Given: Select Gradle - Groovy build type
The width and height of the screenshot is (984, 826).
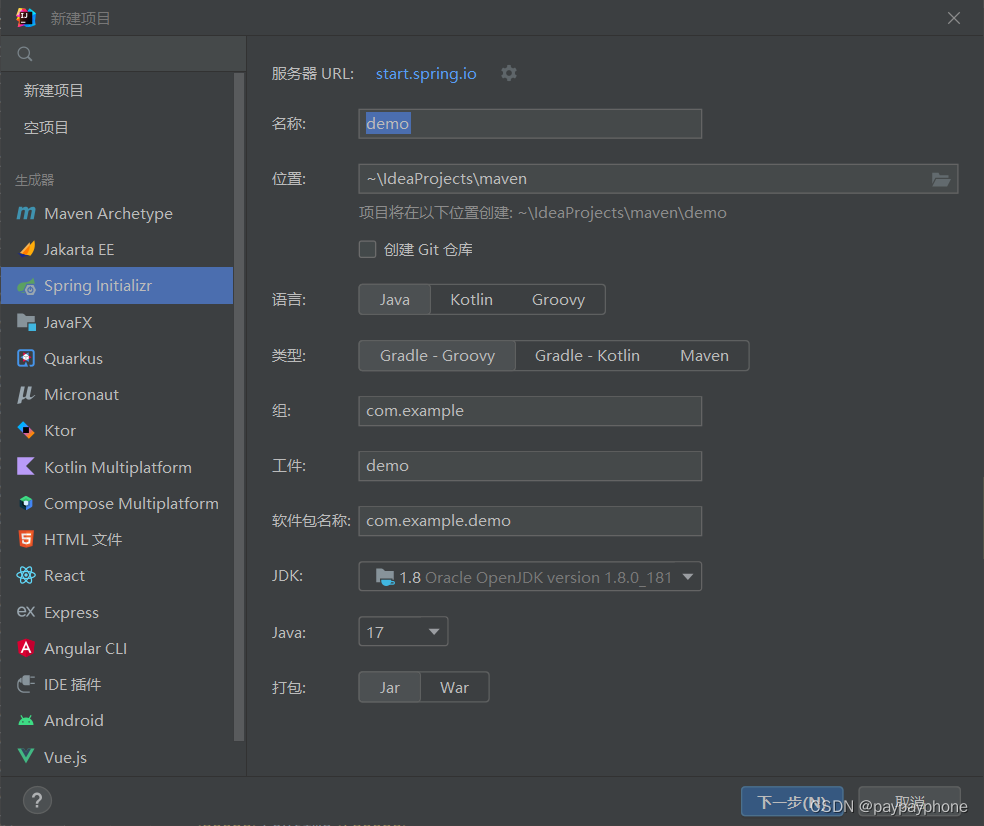Looking at the screenshot, I should coord(436,355).
